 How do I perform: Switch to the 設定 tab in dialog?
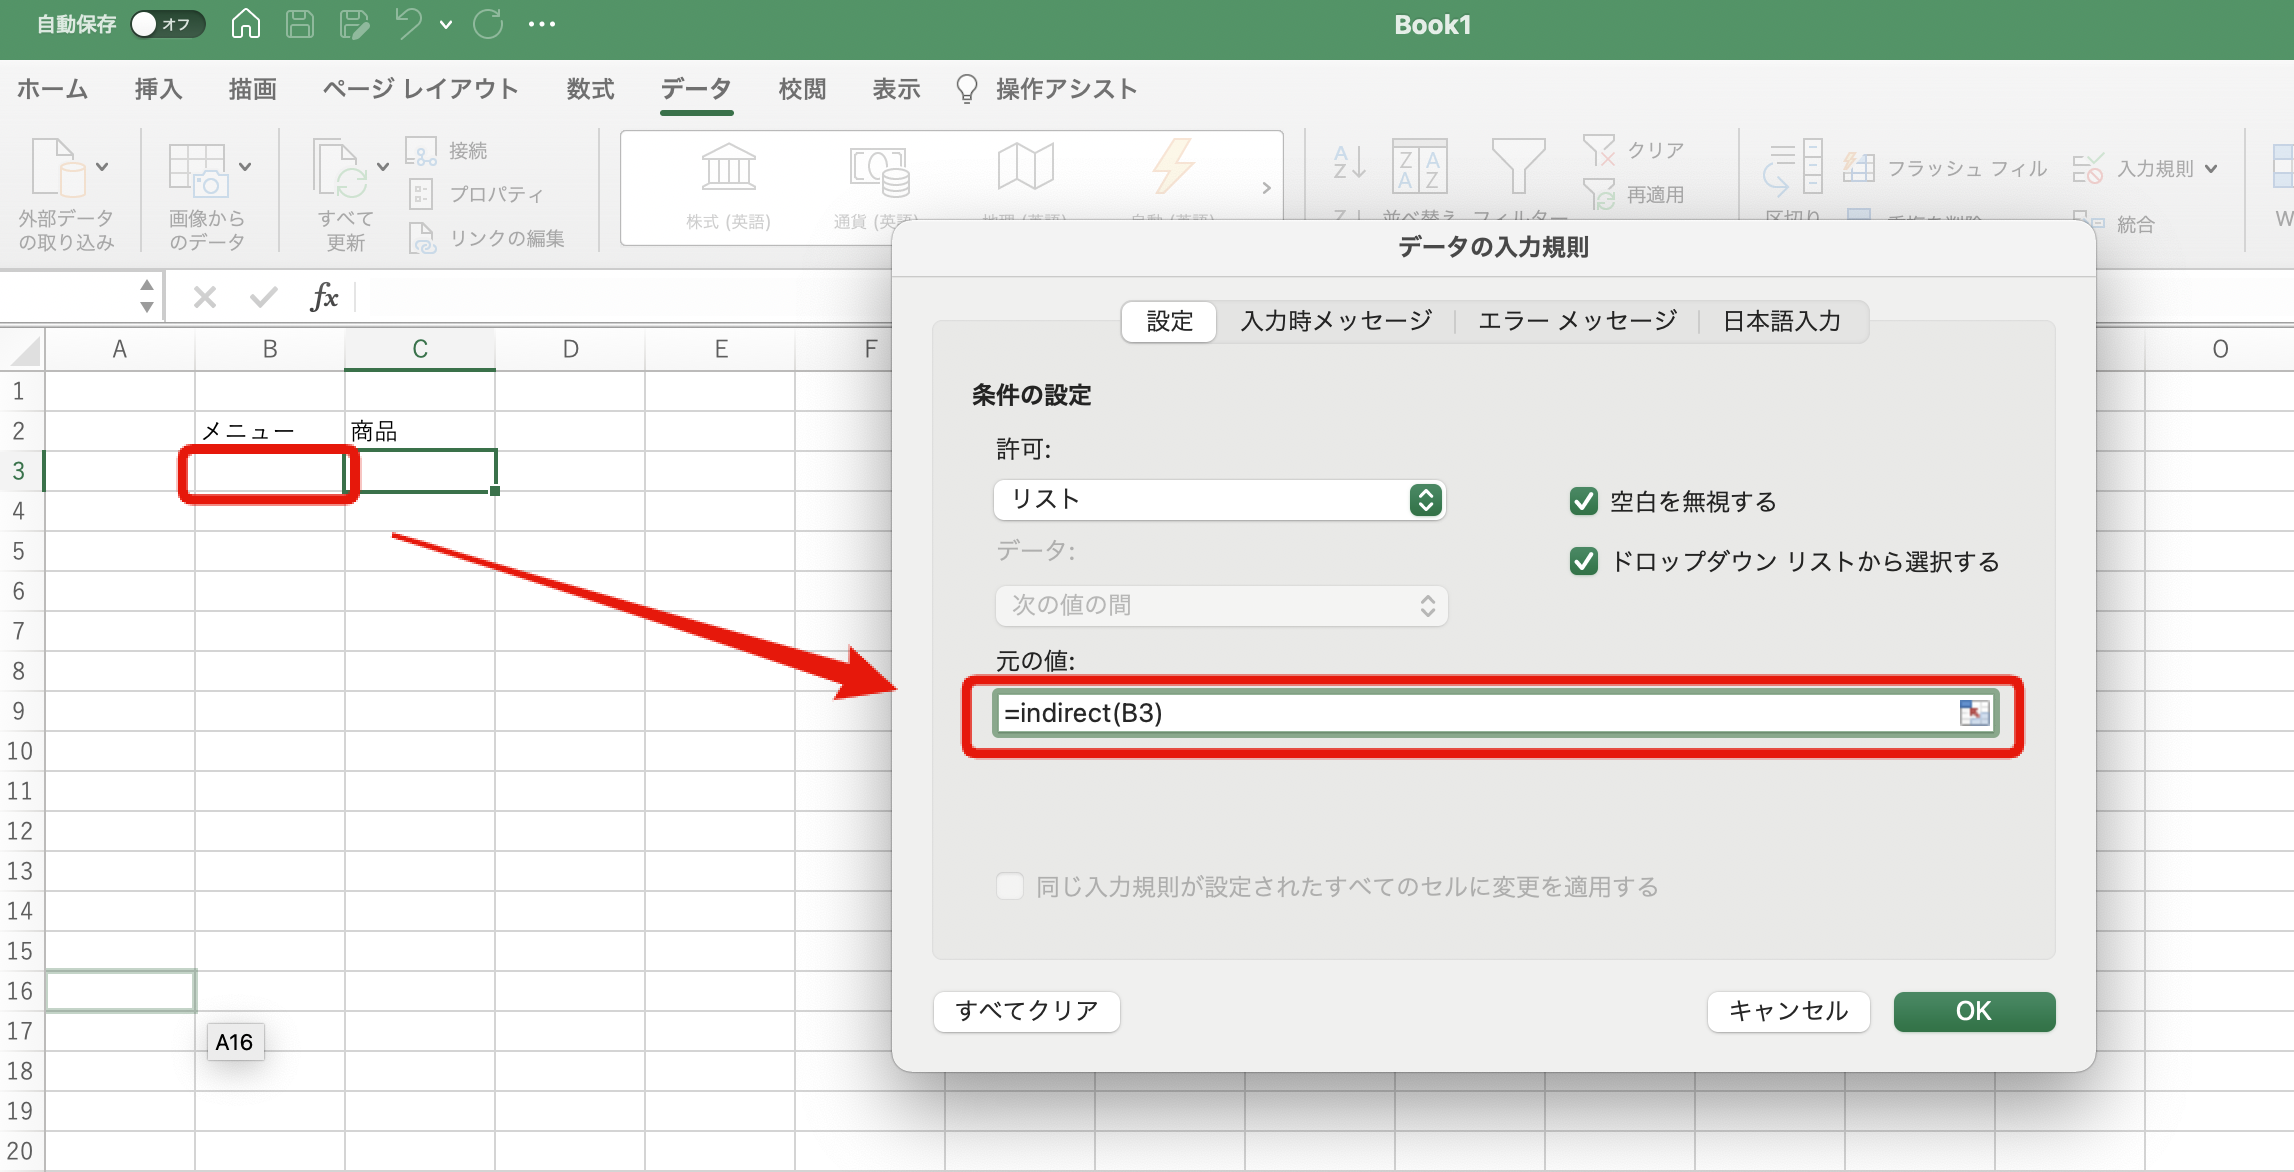pyautogui.click(x=1169, y=321)
